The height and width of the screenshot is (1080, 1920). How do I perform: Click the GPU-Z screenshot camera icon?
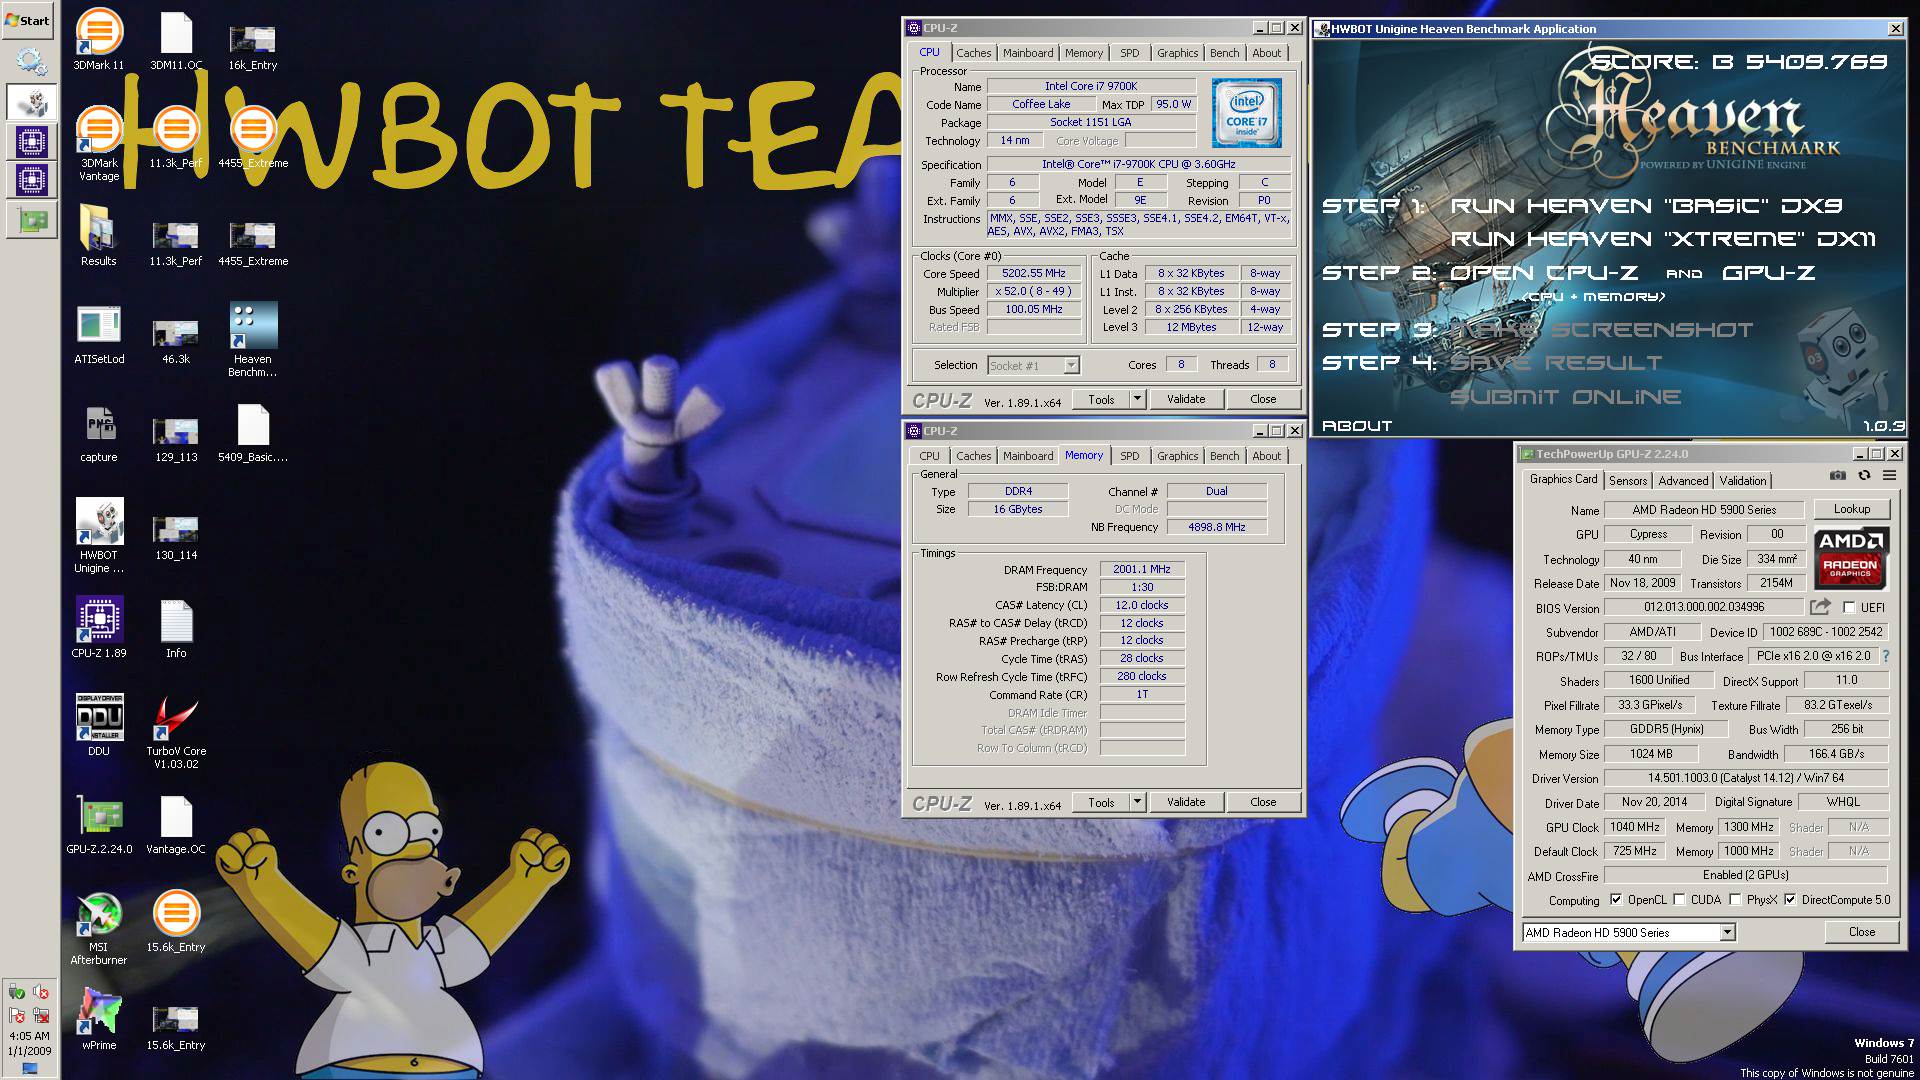coord(1838,476)
